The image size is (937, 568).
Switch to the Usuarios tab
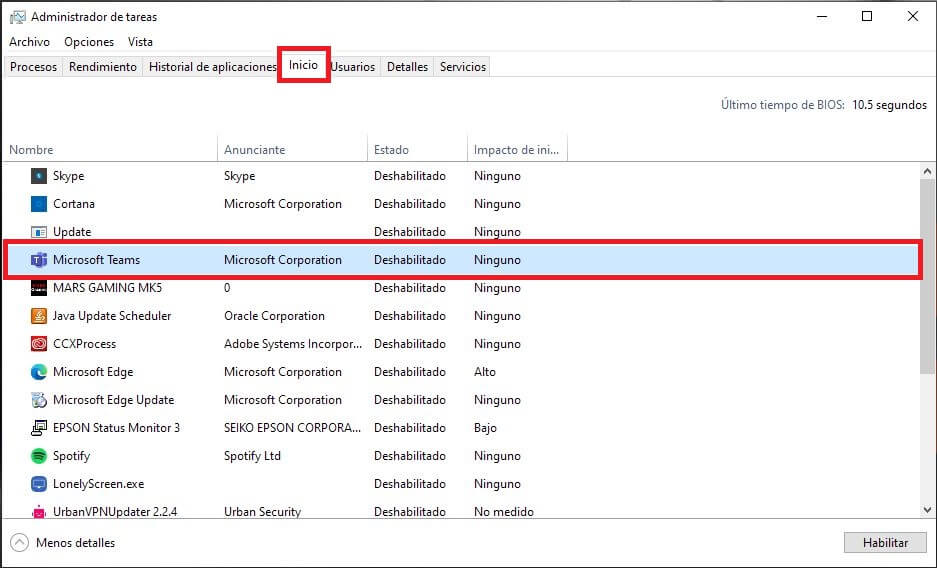pyautogui.click(x=353, y=67)
